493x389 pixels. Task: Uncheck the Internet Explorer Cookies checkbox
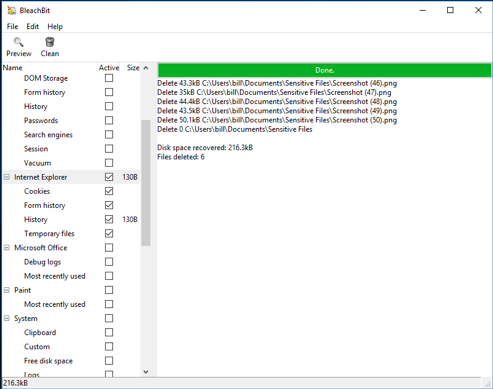[109, 191]
